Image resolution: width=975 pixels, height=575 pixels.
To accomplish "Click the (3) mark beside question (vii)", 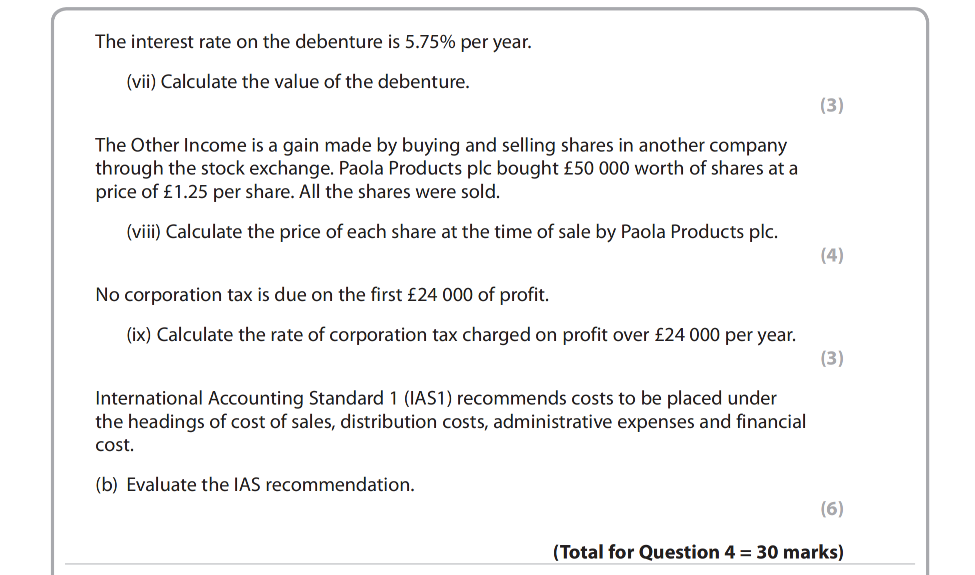I will tap(831, 105).
